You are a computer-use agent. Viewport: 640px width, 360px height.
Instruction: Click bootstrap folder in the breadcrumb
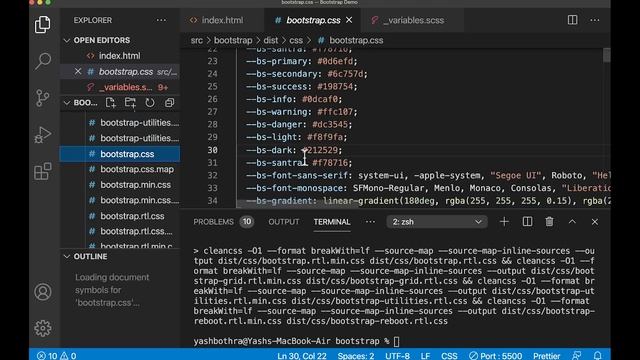233,40
